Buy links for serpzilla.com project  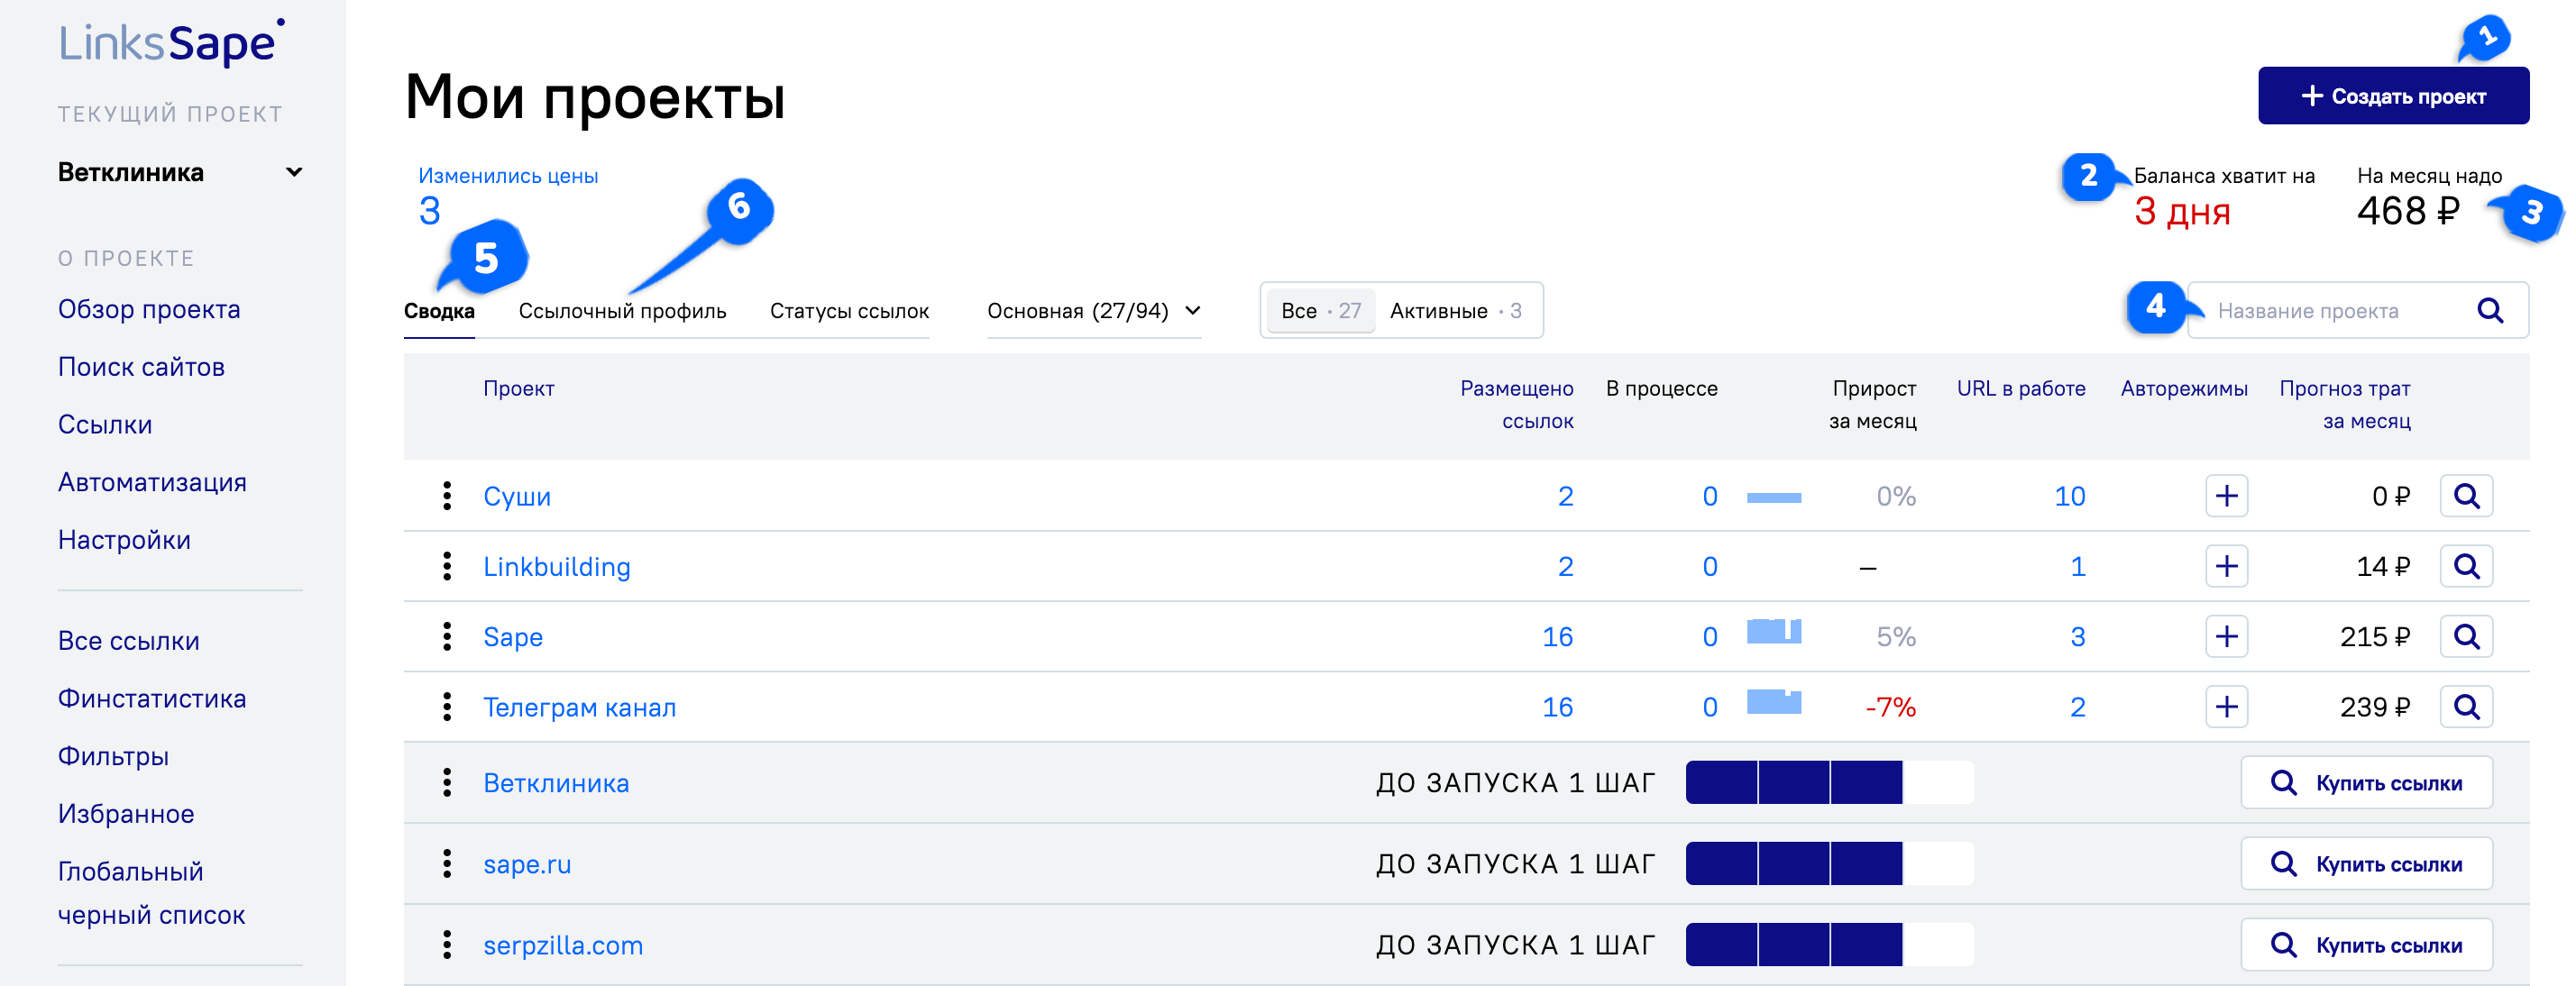click(2366, 945)
